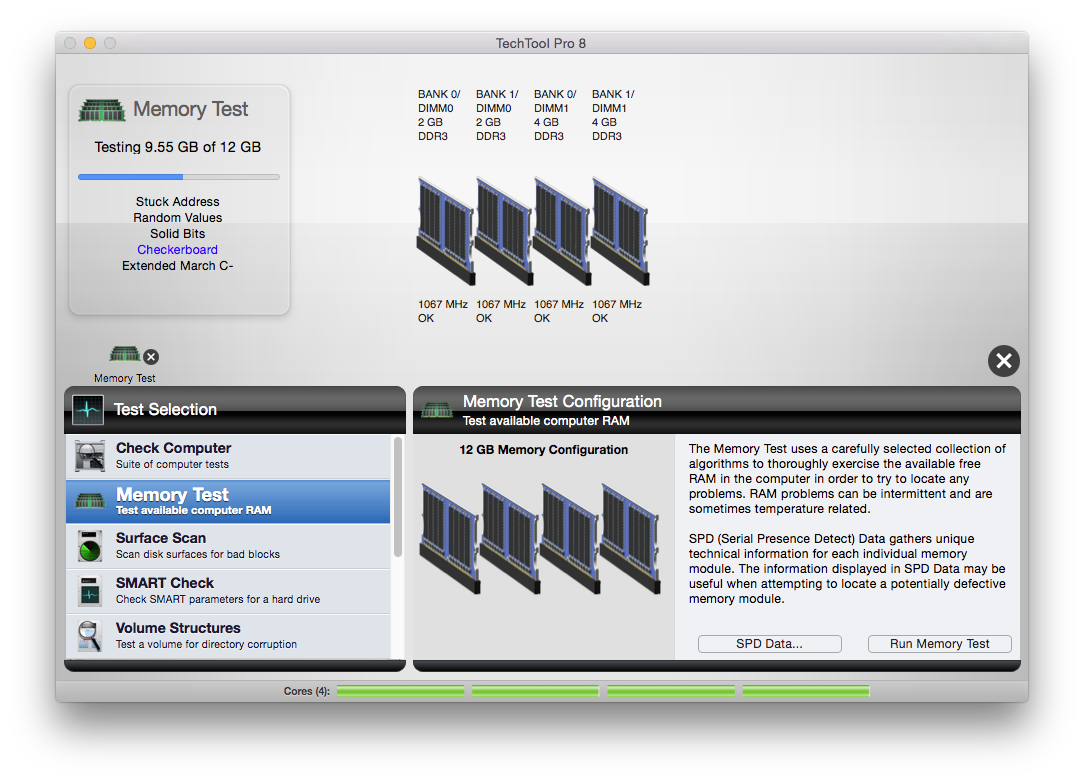This screenshot has width=1084, height=782.
Task: Select the Check Computer suite icon
Action: [89, 455]
